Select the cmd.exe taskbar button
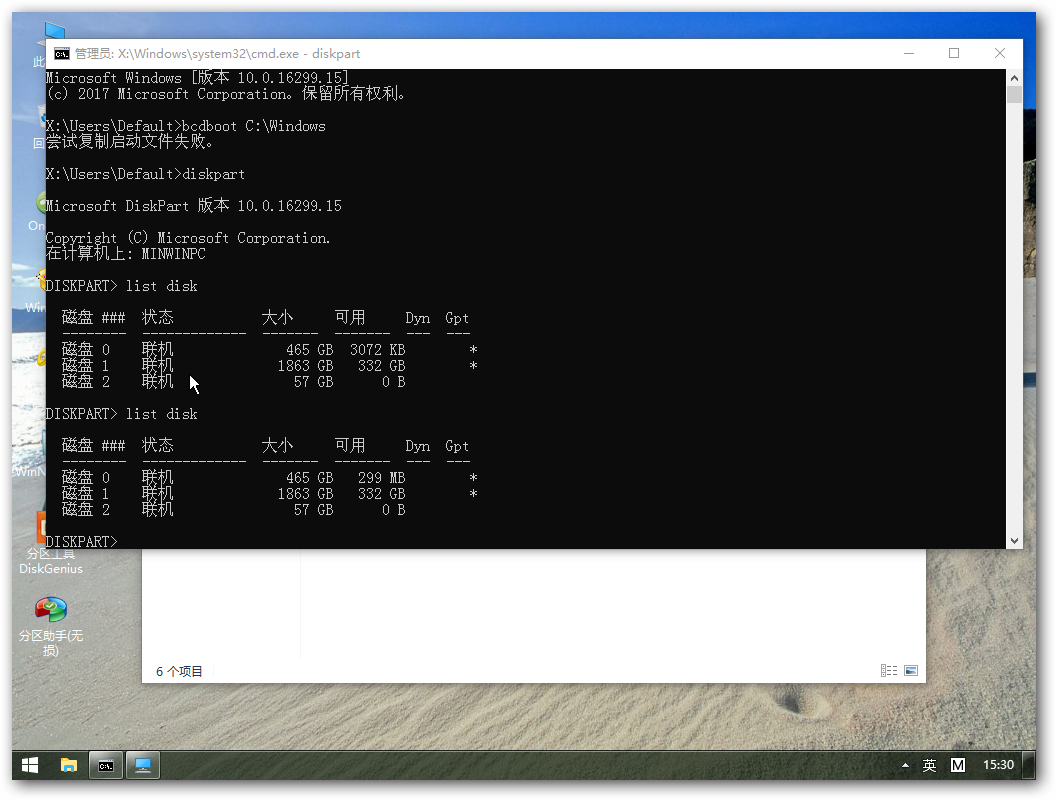Screen dimensions: 1056x800 coord(105,765)
